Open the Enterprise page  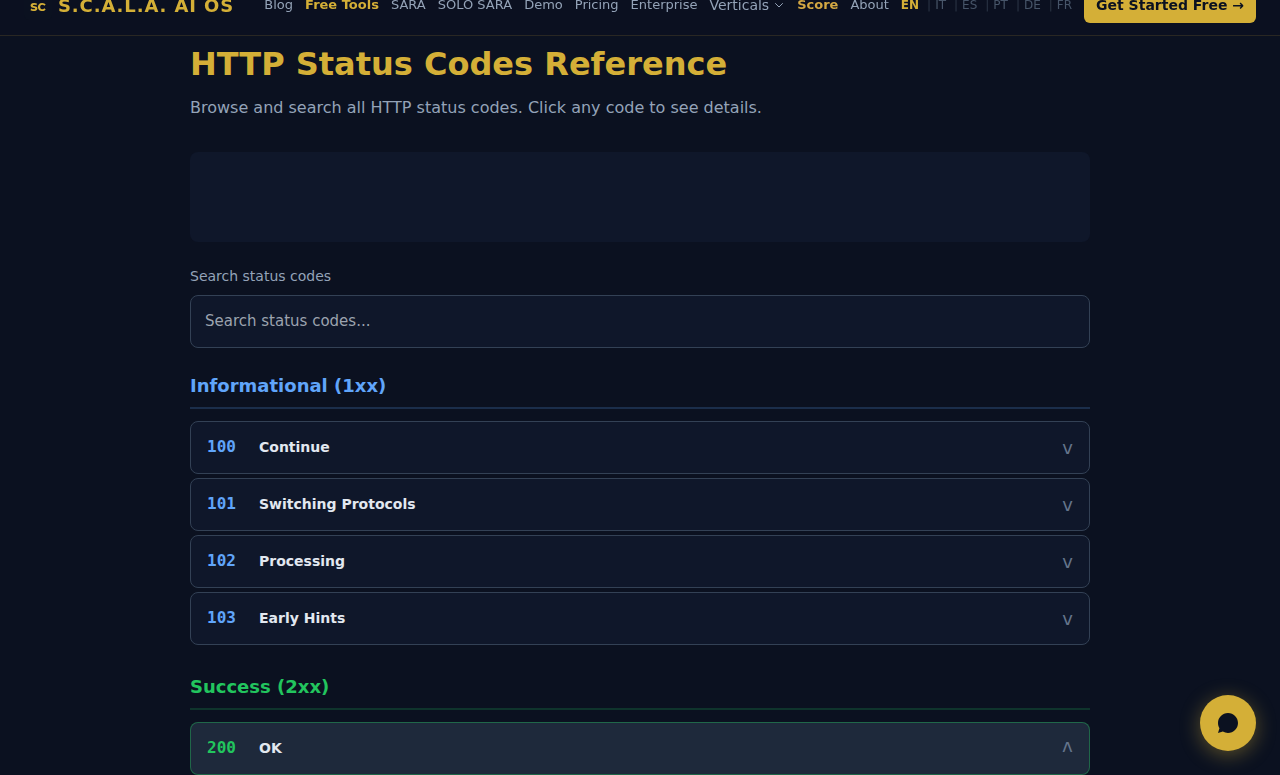(664, 6)
